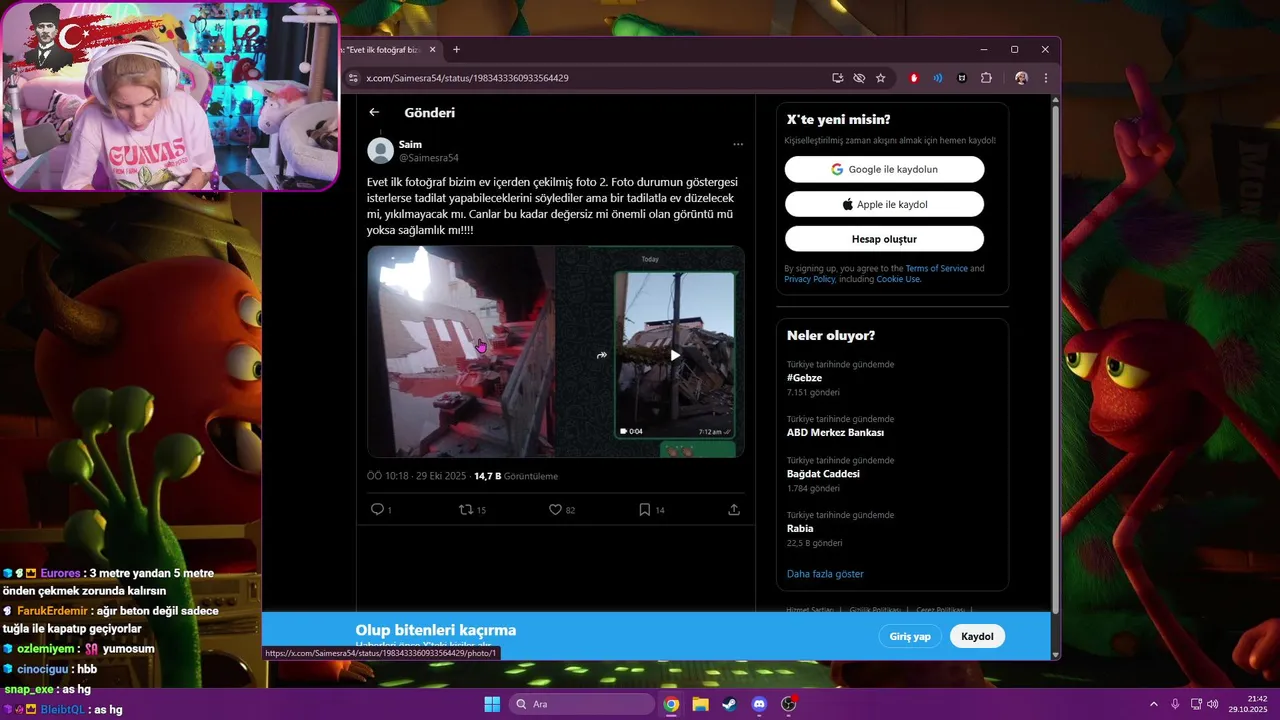Open the Cookie Use link
This screenshot has width=1280, height=720.
point(897,279)
